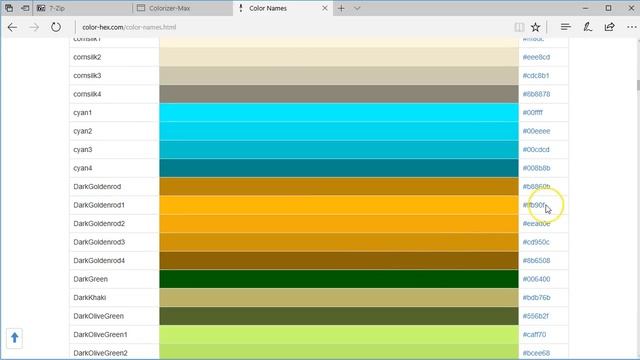
Task: Click the DarkGreen color swatch bar
Action: (339, 279)
